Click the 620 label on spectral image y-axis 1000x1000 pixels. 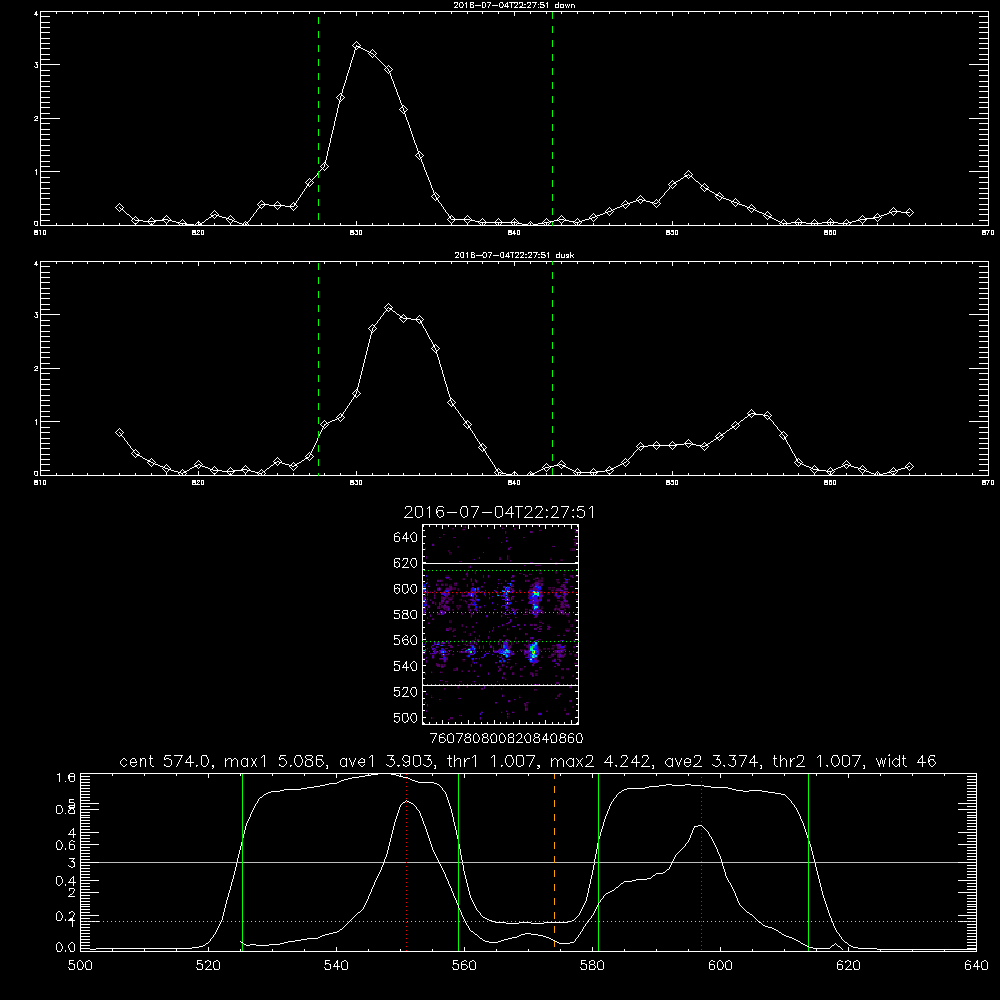(406, 563)
